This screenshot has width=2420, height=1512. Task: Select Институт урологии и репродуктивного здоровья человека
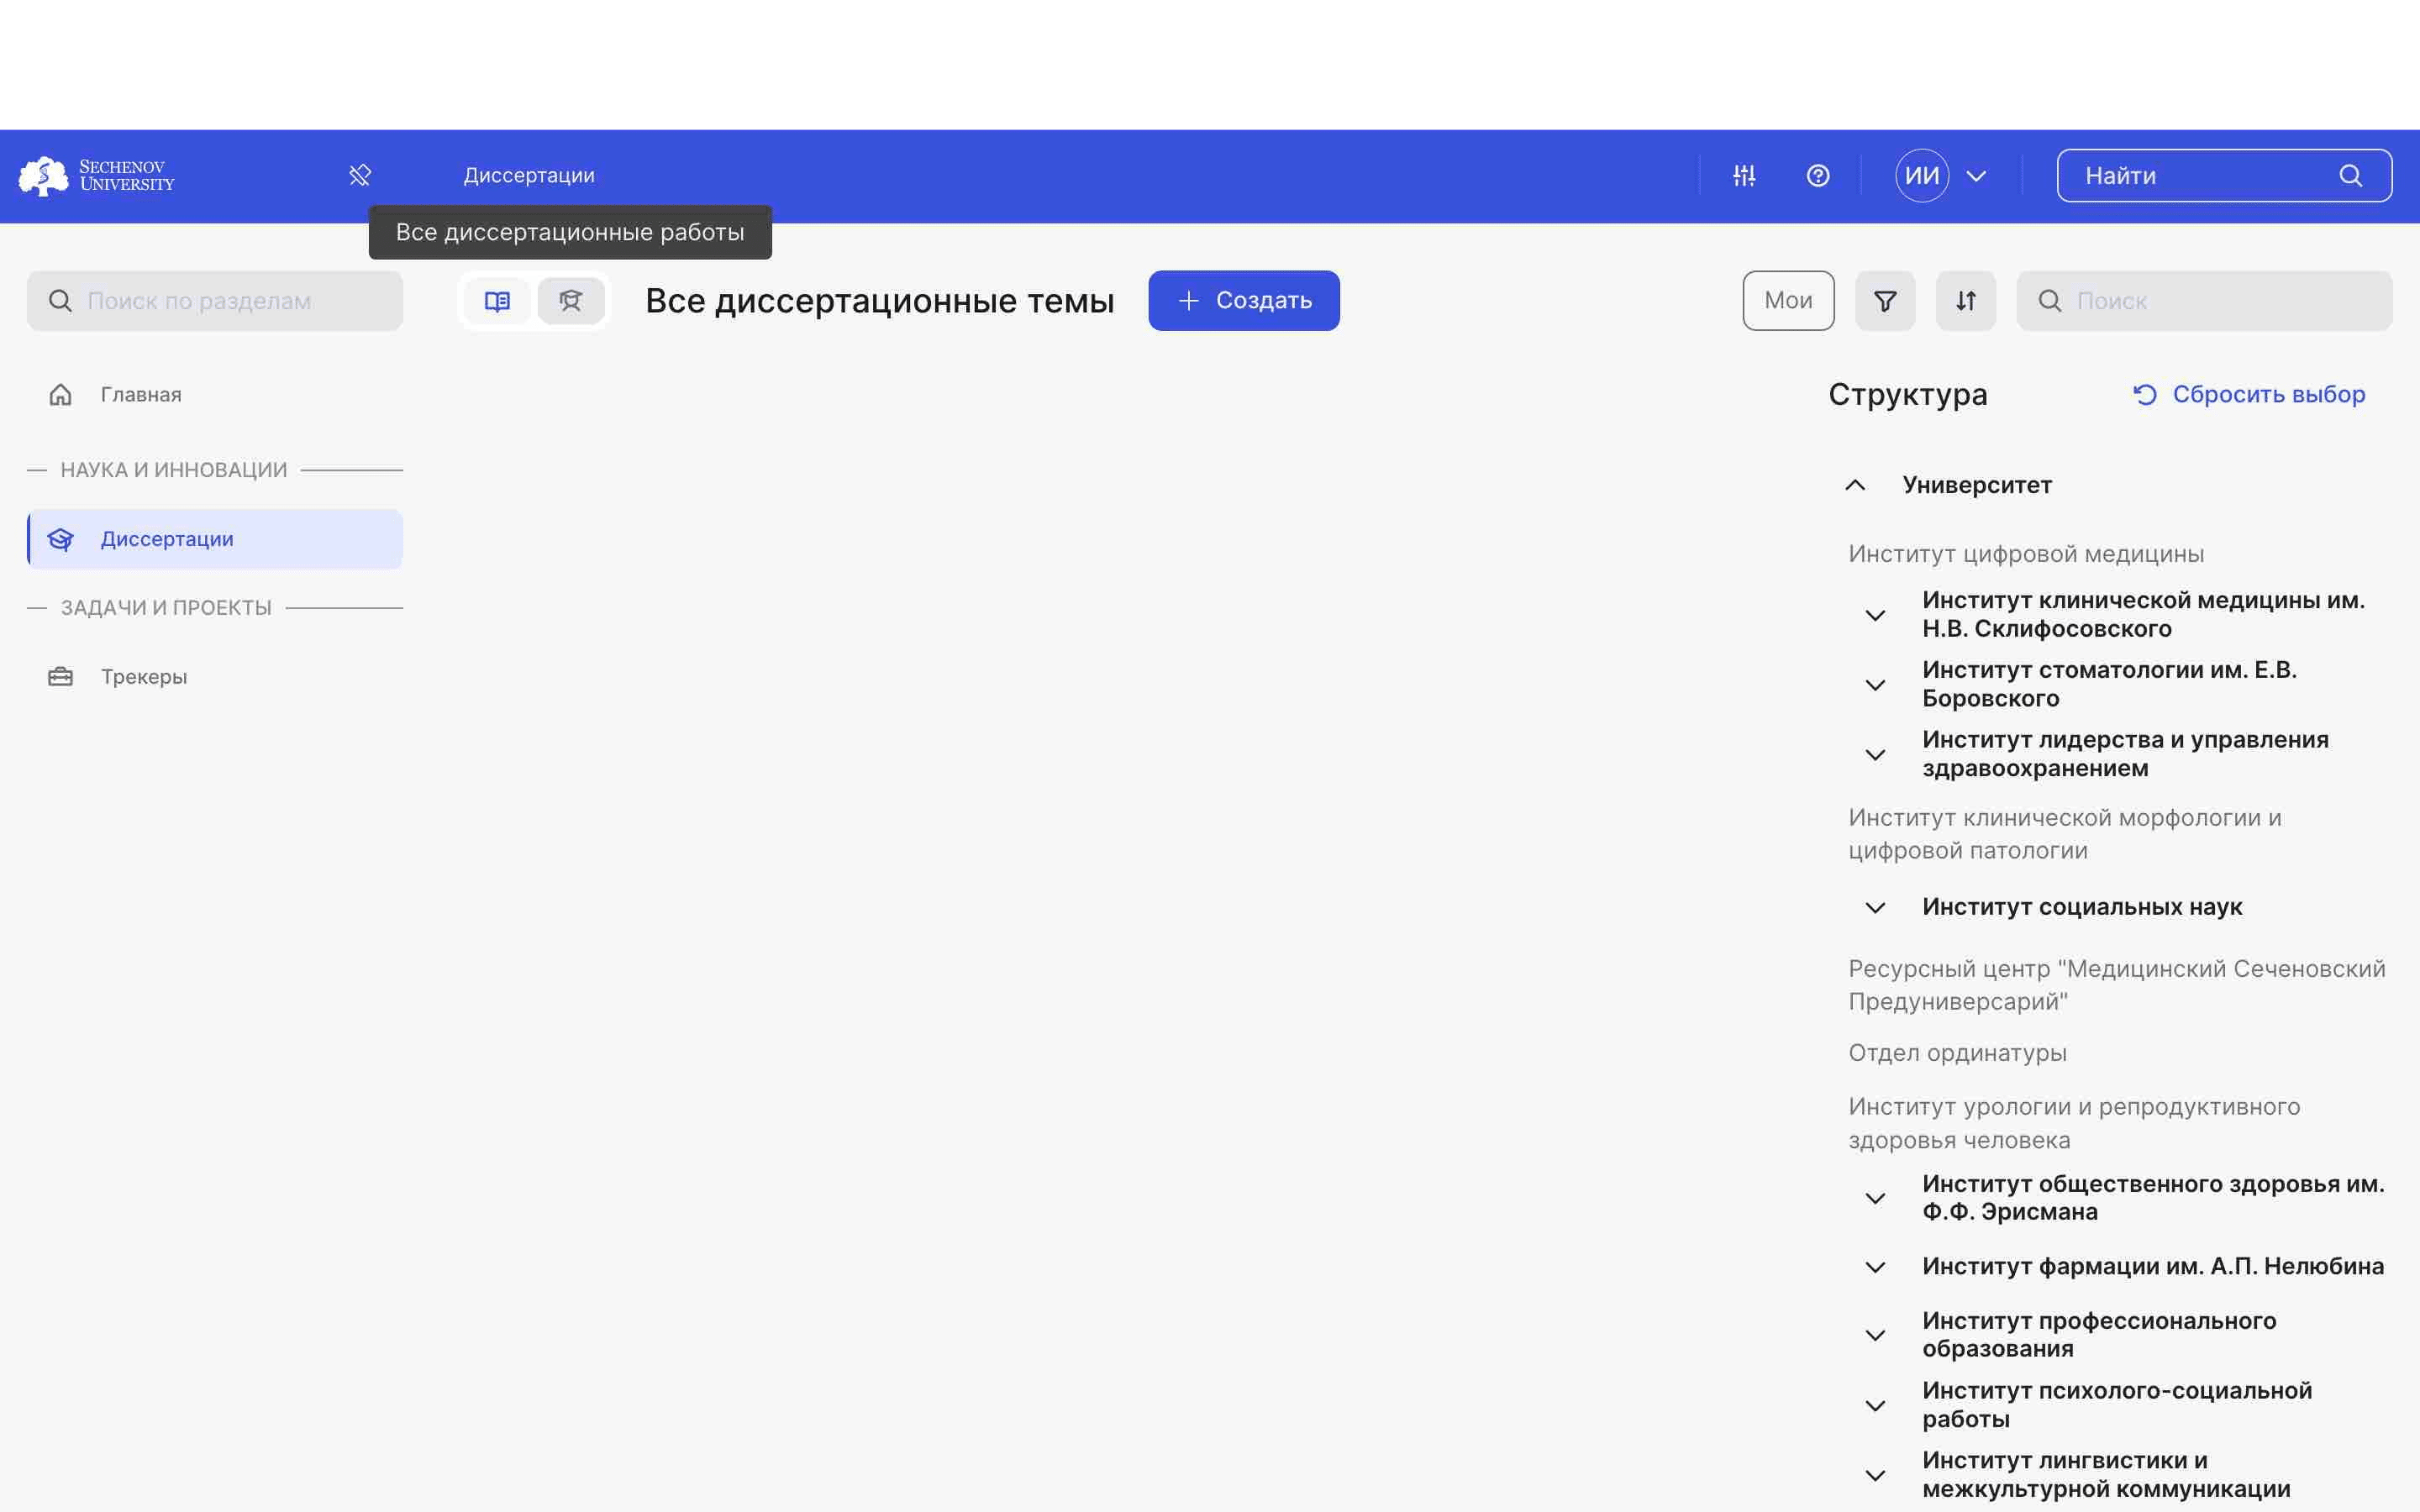pos(2074,1123)
